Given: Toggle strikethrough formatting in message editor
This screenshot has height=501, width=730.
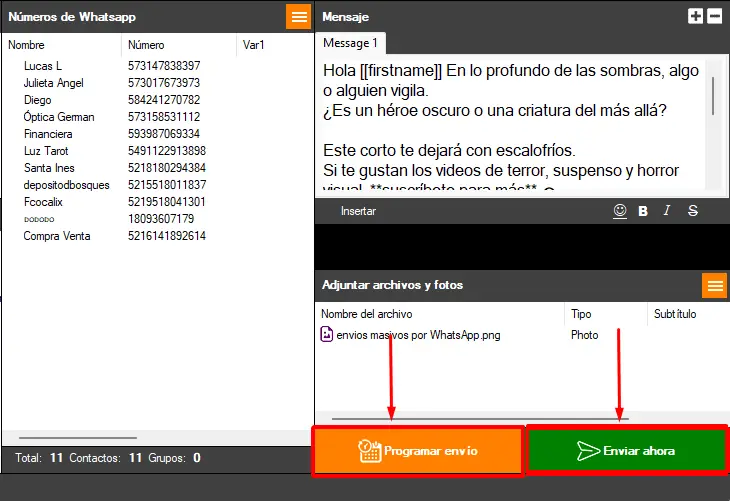Looking at the screenshot, I should [692, 211].
